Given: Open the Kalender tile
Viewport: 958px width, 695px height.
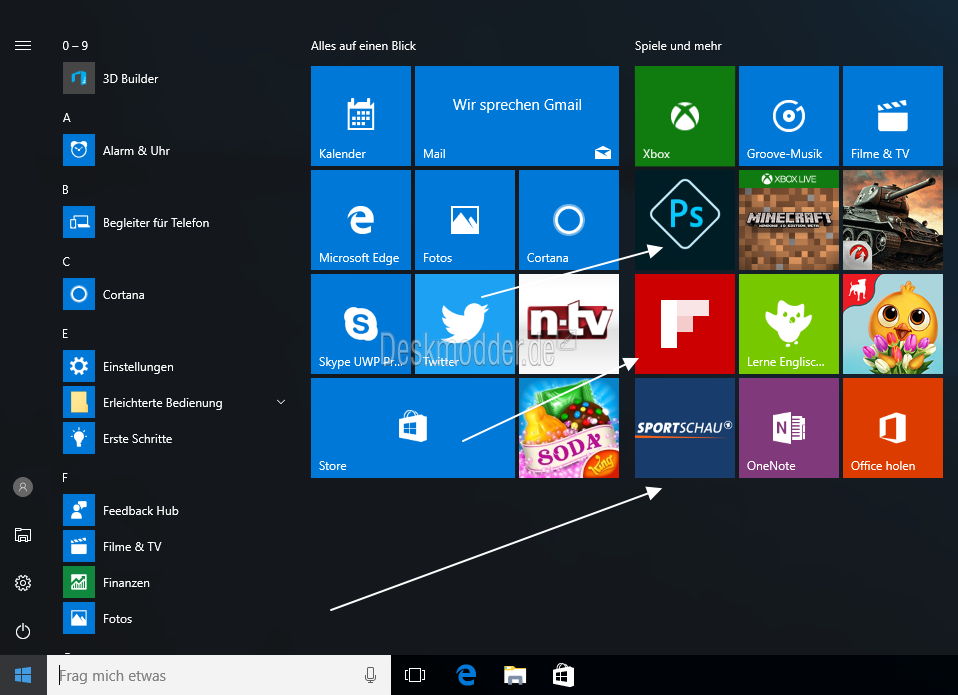Looking at the screenshot, I should coord(360,116).
